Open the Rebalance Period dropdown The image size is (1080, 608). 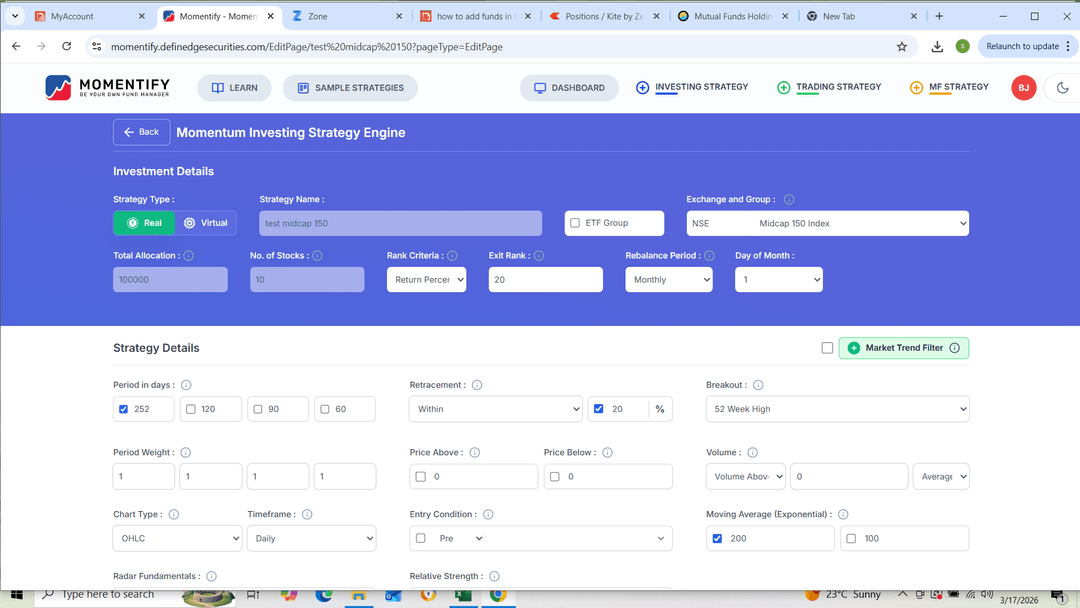pyautogui.click(x=668, y=280)
